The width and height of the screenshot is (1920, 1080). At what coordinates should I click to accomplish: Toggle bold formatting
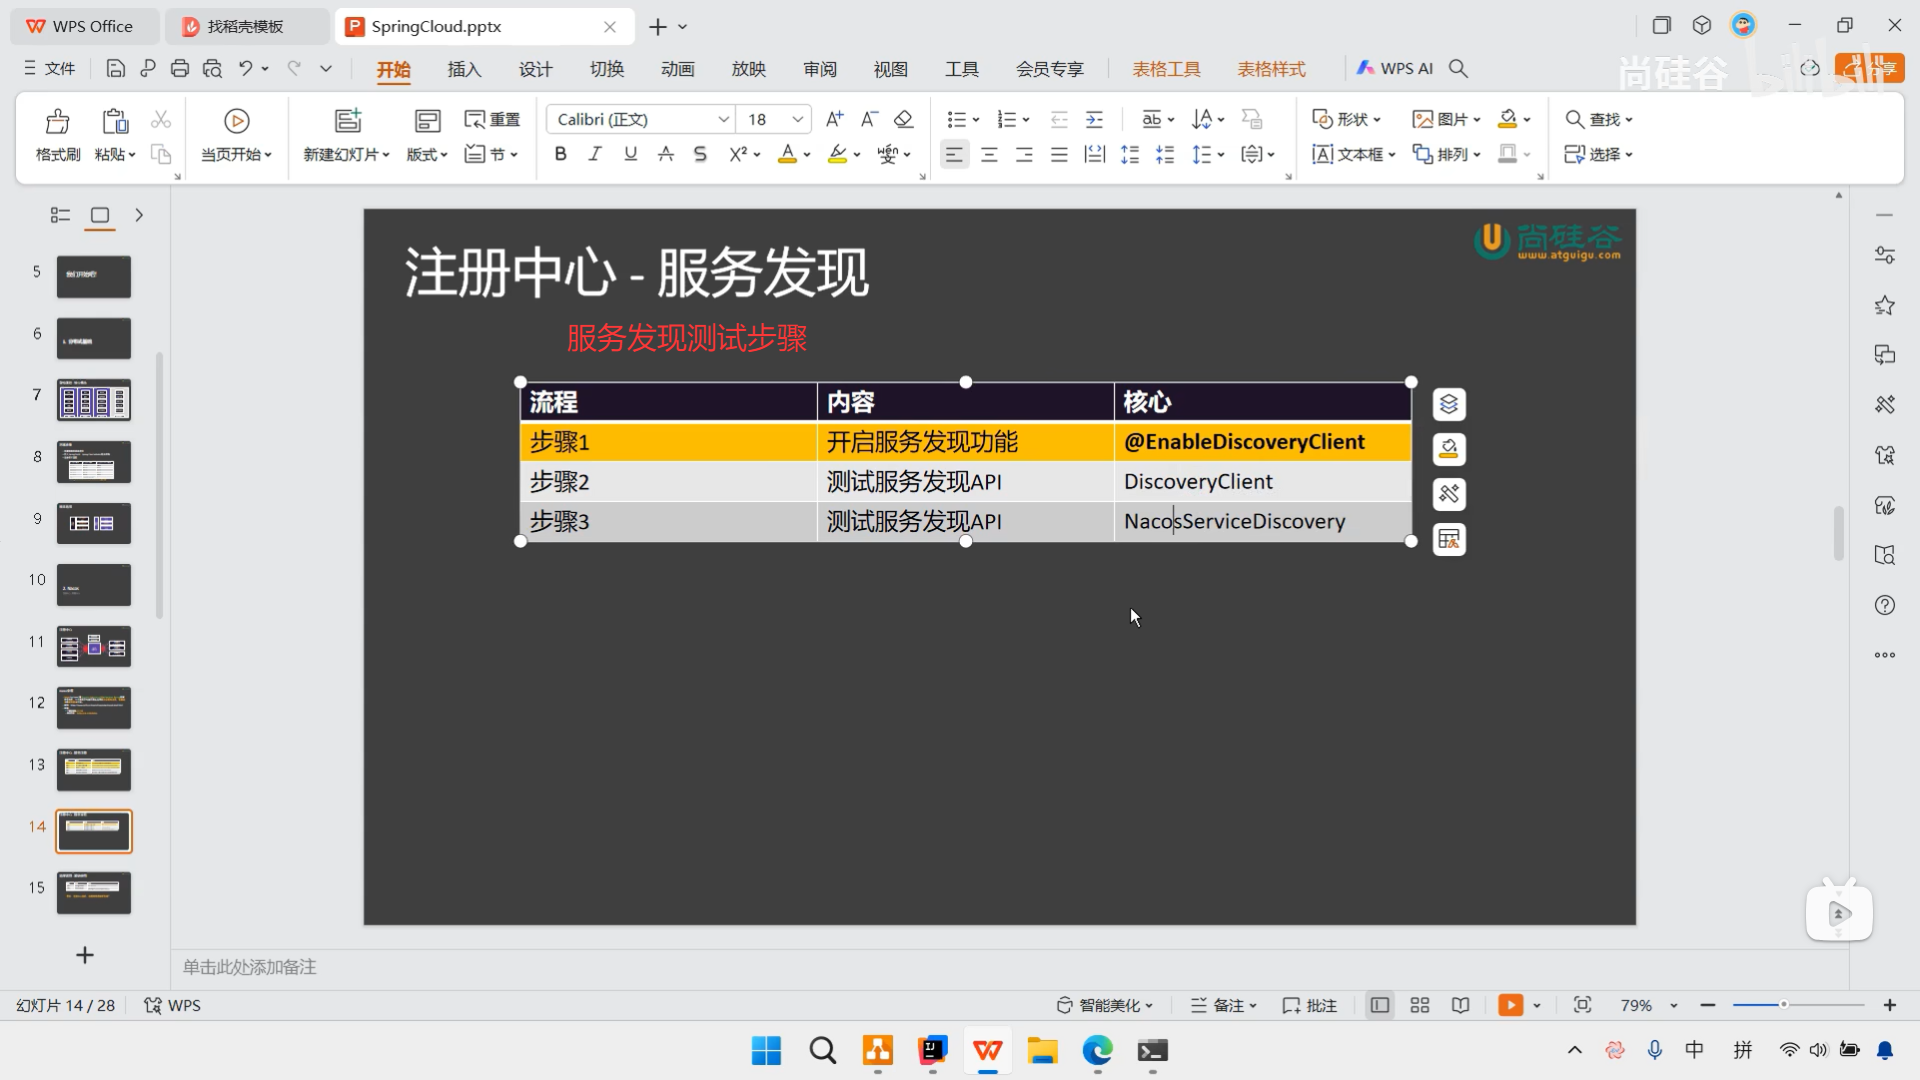[560, 154]
